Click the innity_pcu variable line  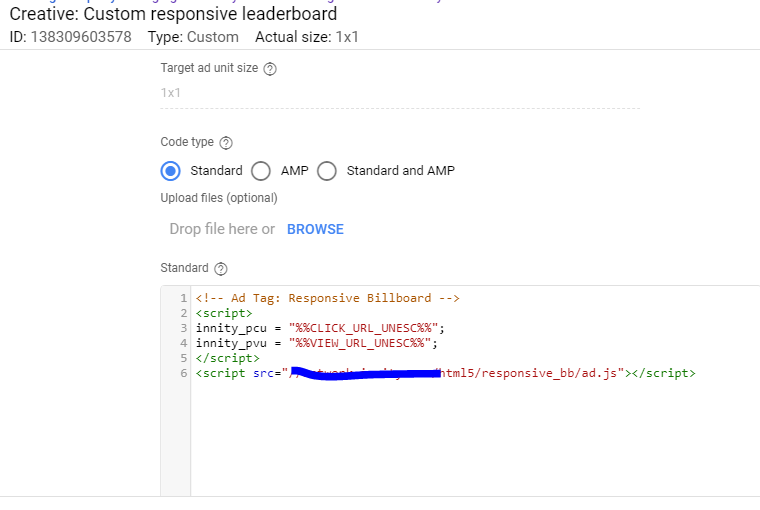(320, 328)
